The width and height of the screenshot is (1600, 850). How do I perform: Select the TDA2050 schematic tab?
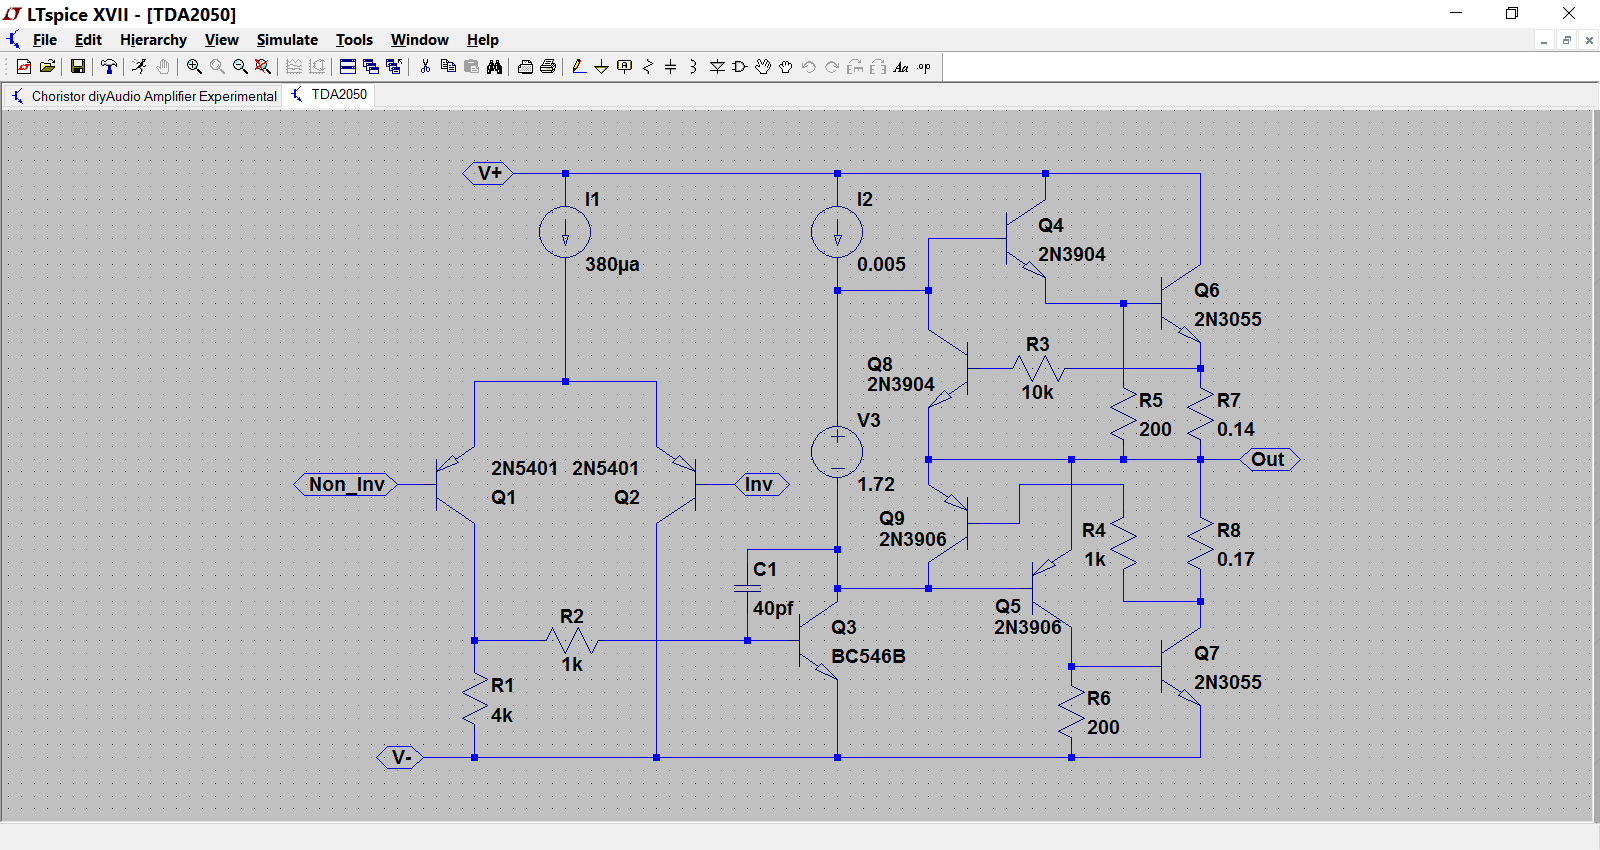329,95
